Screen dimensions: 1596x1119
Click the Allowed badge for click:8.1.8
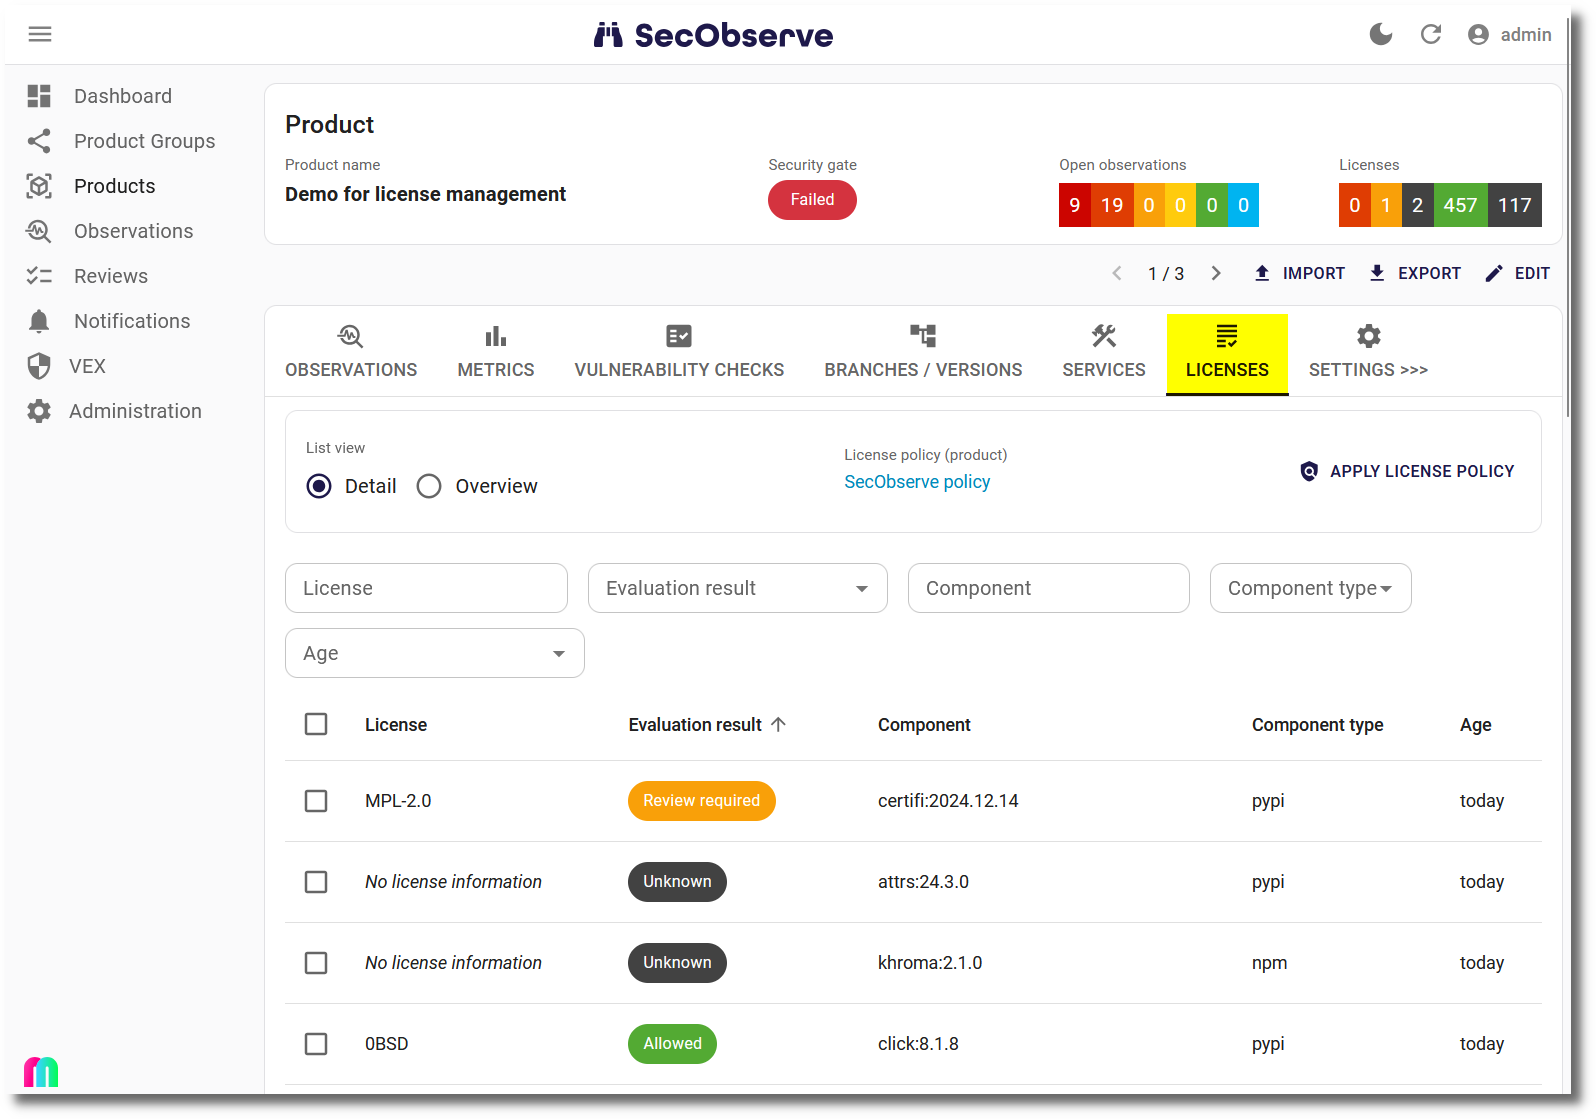[672, 1044]
